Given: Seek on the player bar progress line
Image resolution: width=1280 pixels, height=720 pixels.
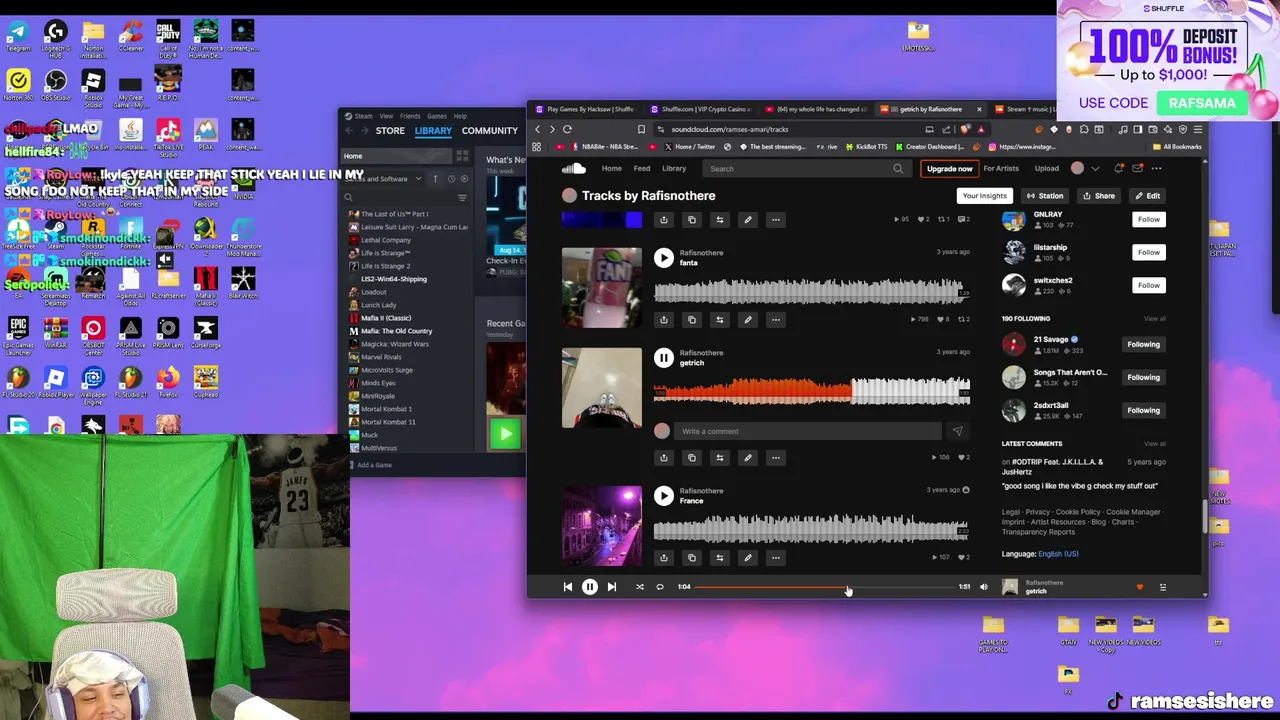Looking at the screenshot, I should (824, 587).
